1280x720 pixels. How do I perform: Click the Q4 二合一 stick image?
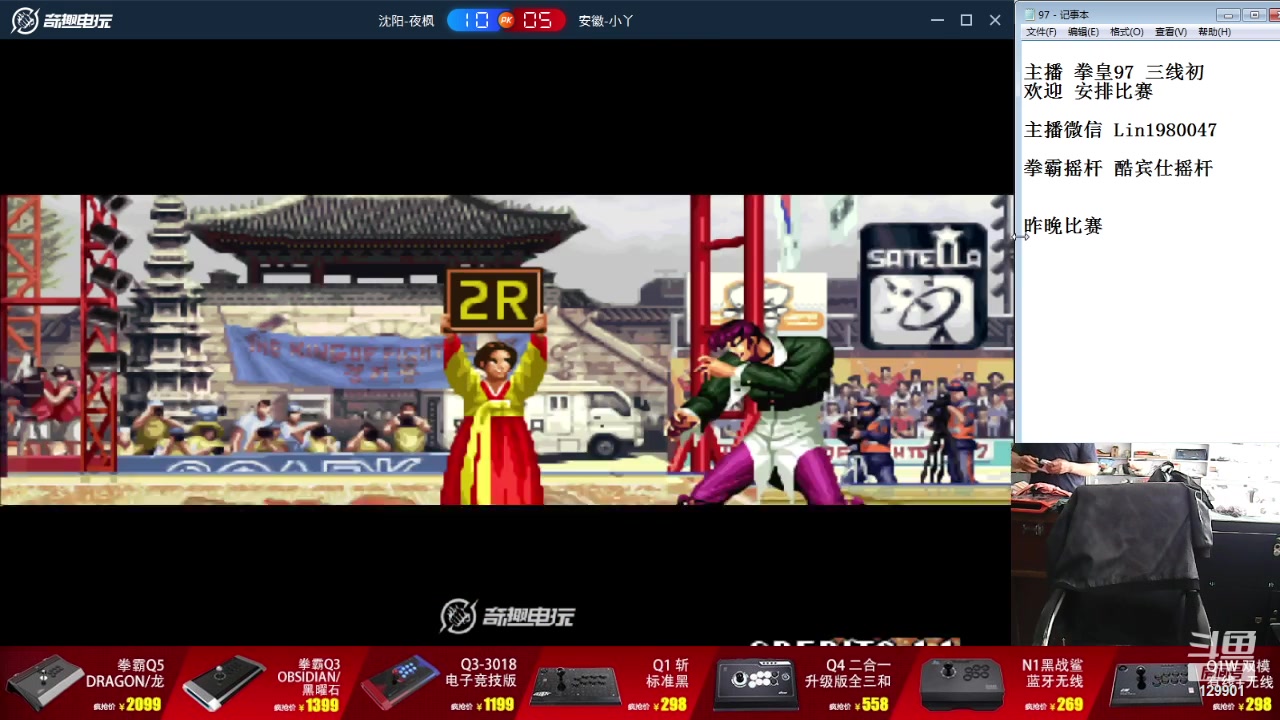pyautogui.click(x=758, y=684)
